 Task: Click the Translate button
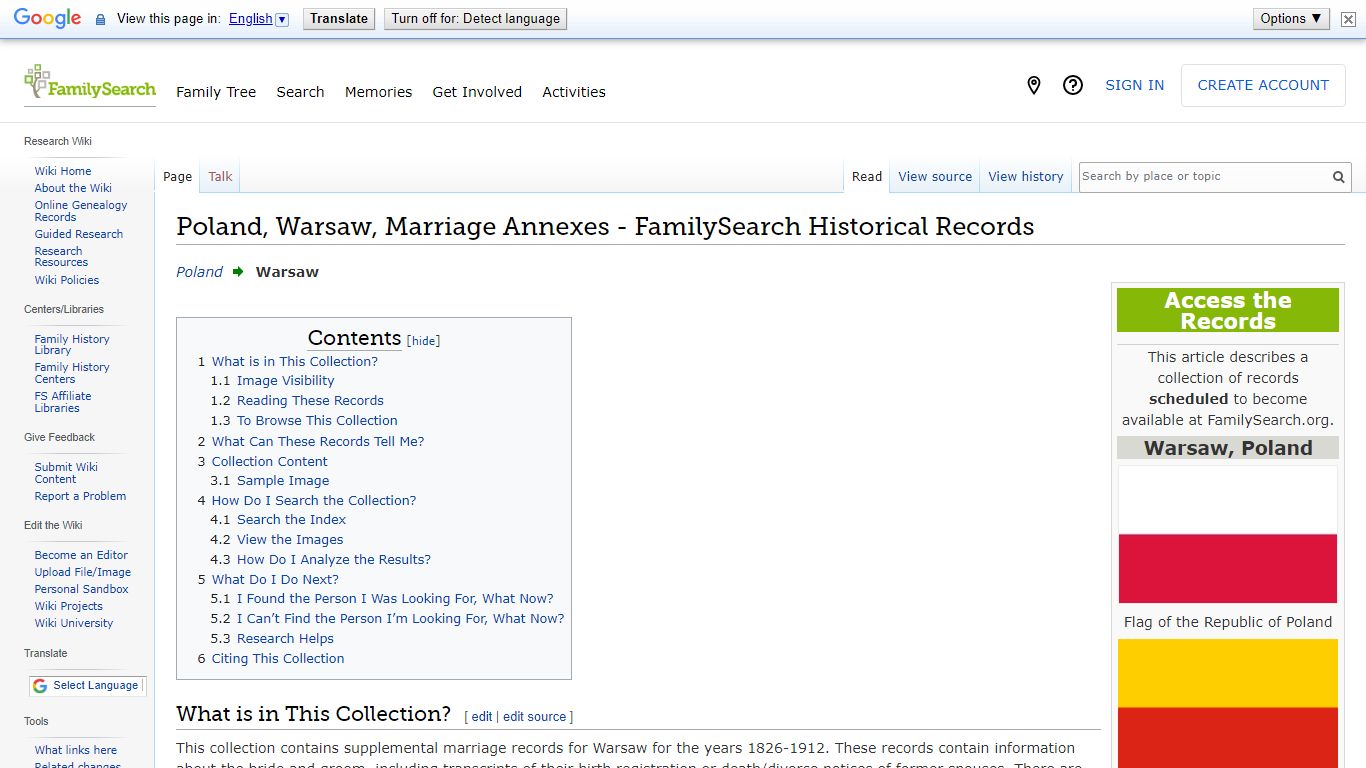click(339, 19)
